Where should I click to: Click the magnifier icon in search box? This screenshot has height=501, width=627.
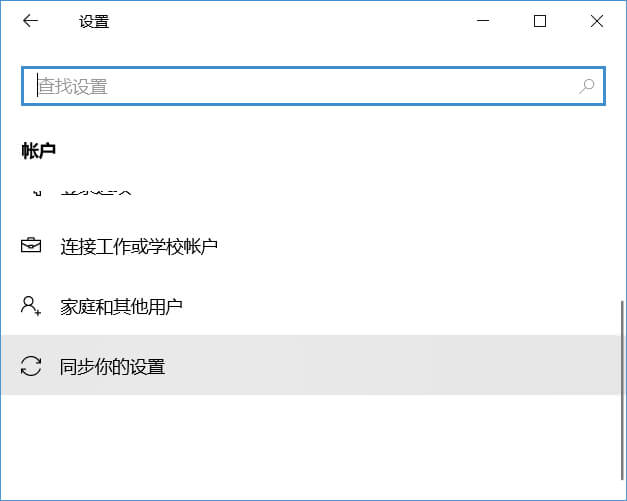(x=587, y=86)
